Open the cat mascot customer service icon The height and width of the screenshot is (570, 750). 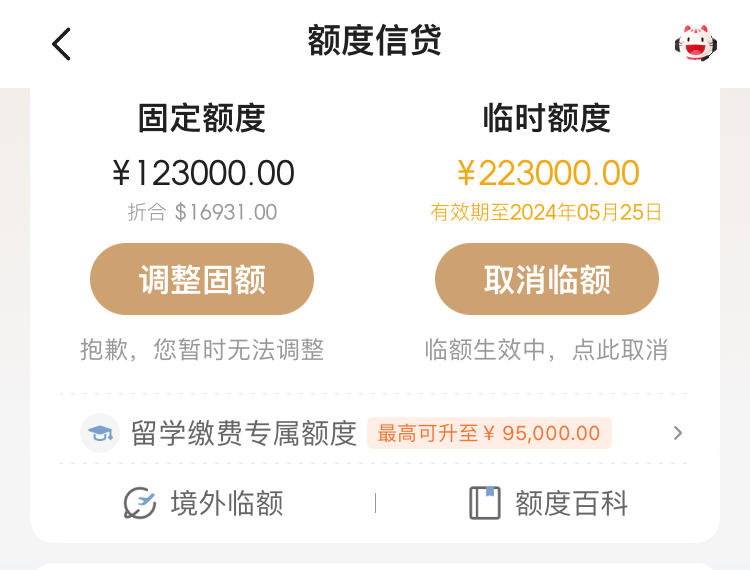click(x=696, y=43)
